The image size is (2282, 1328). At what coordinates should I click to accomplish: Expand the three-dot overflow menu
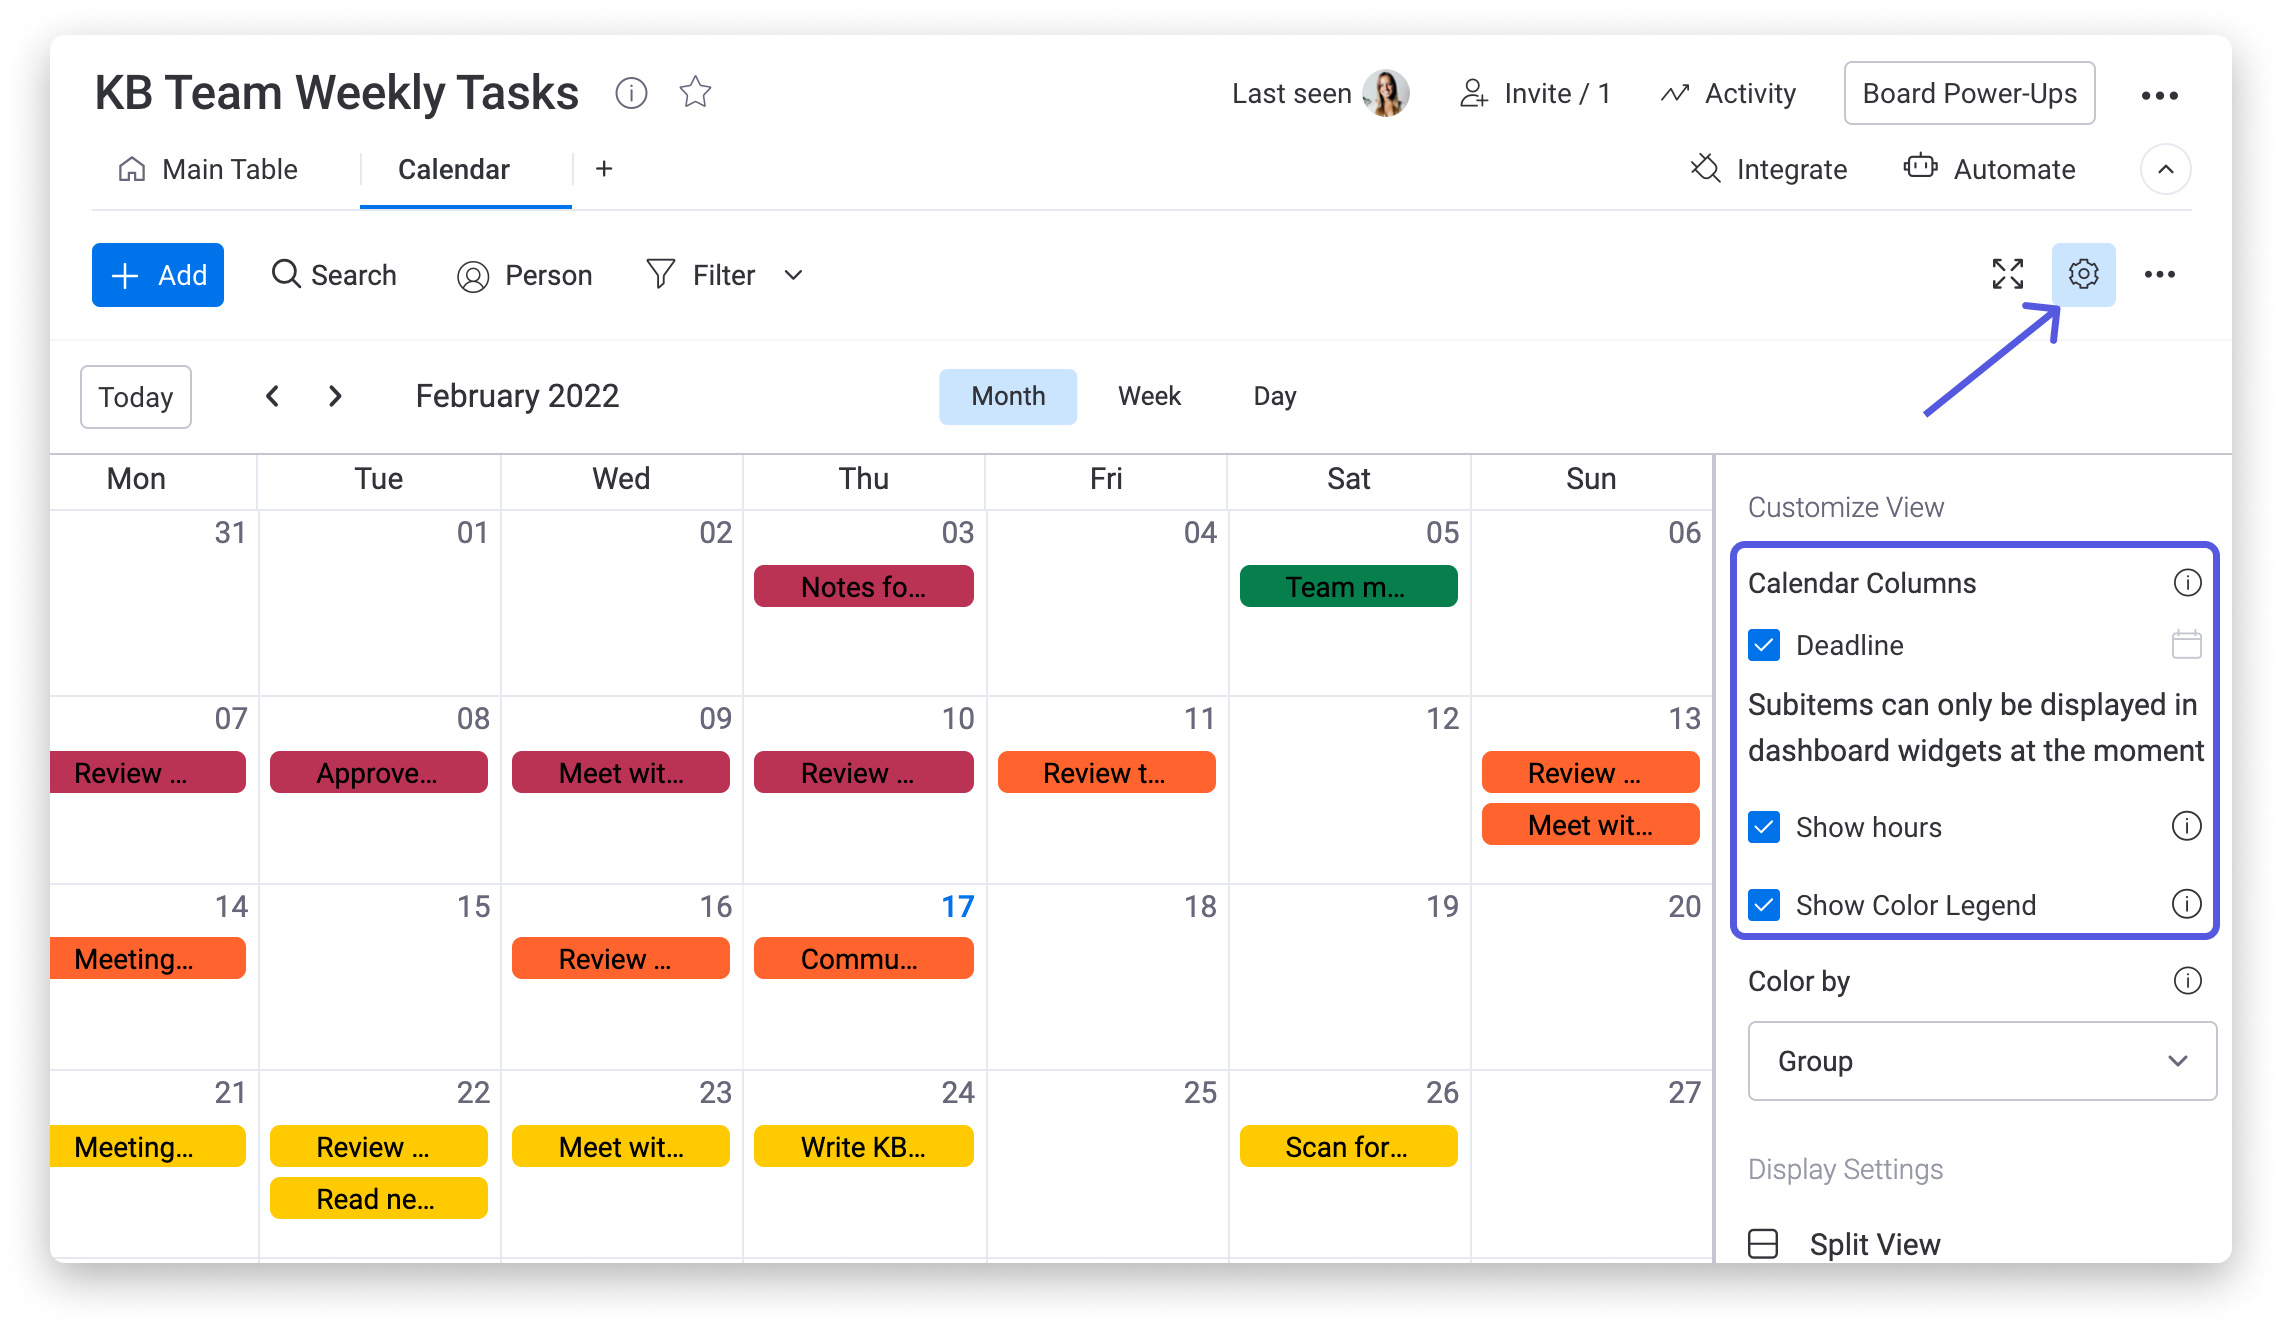[x=2157, y=274]
